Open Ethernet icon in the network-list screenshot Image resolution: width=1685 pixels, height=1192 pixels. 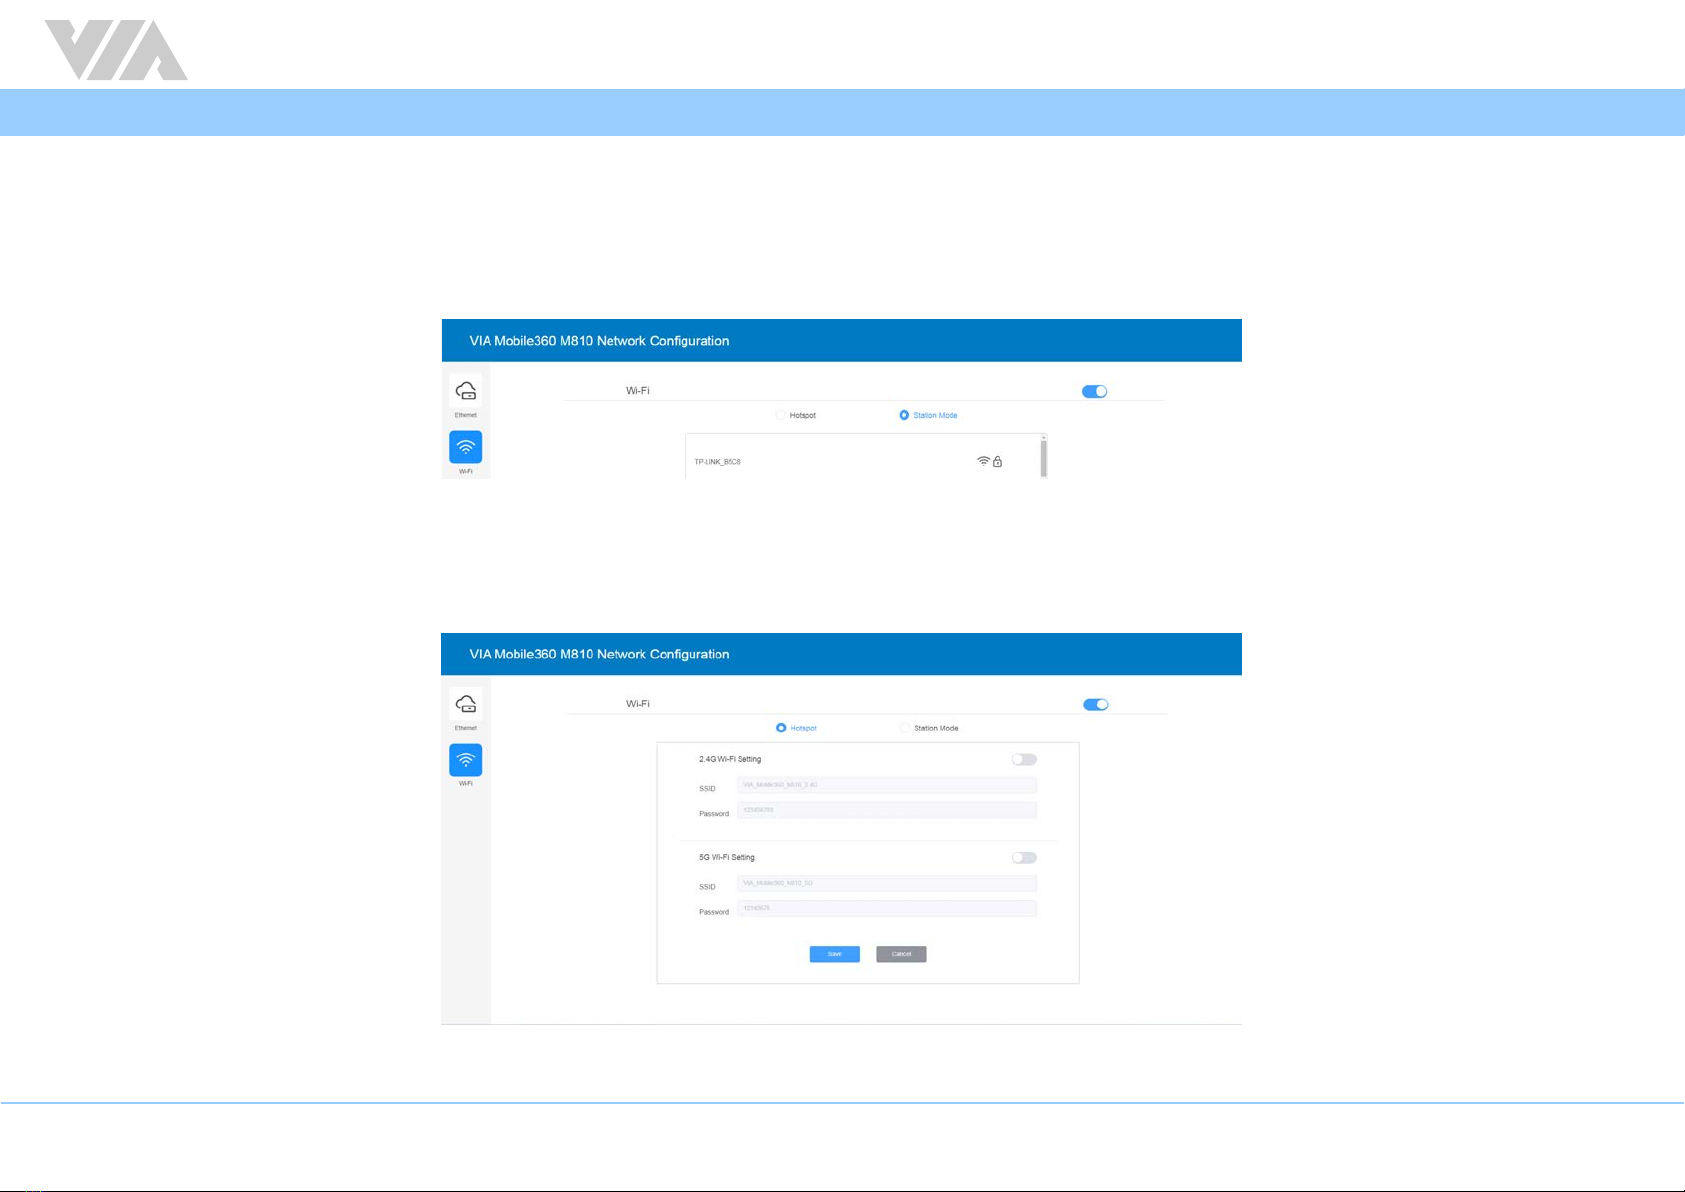pyautogui.click(x=466, y=391)
